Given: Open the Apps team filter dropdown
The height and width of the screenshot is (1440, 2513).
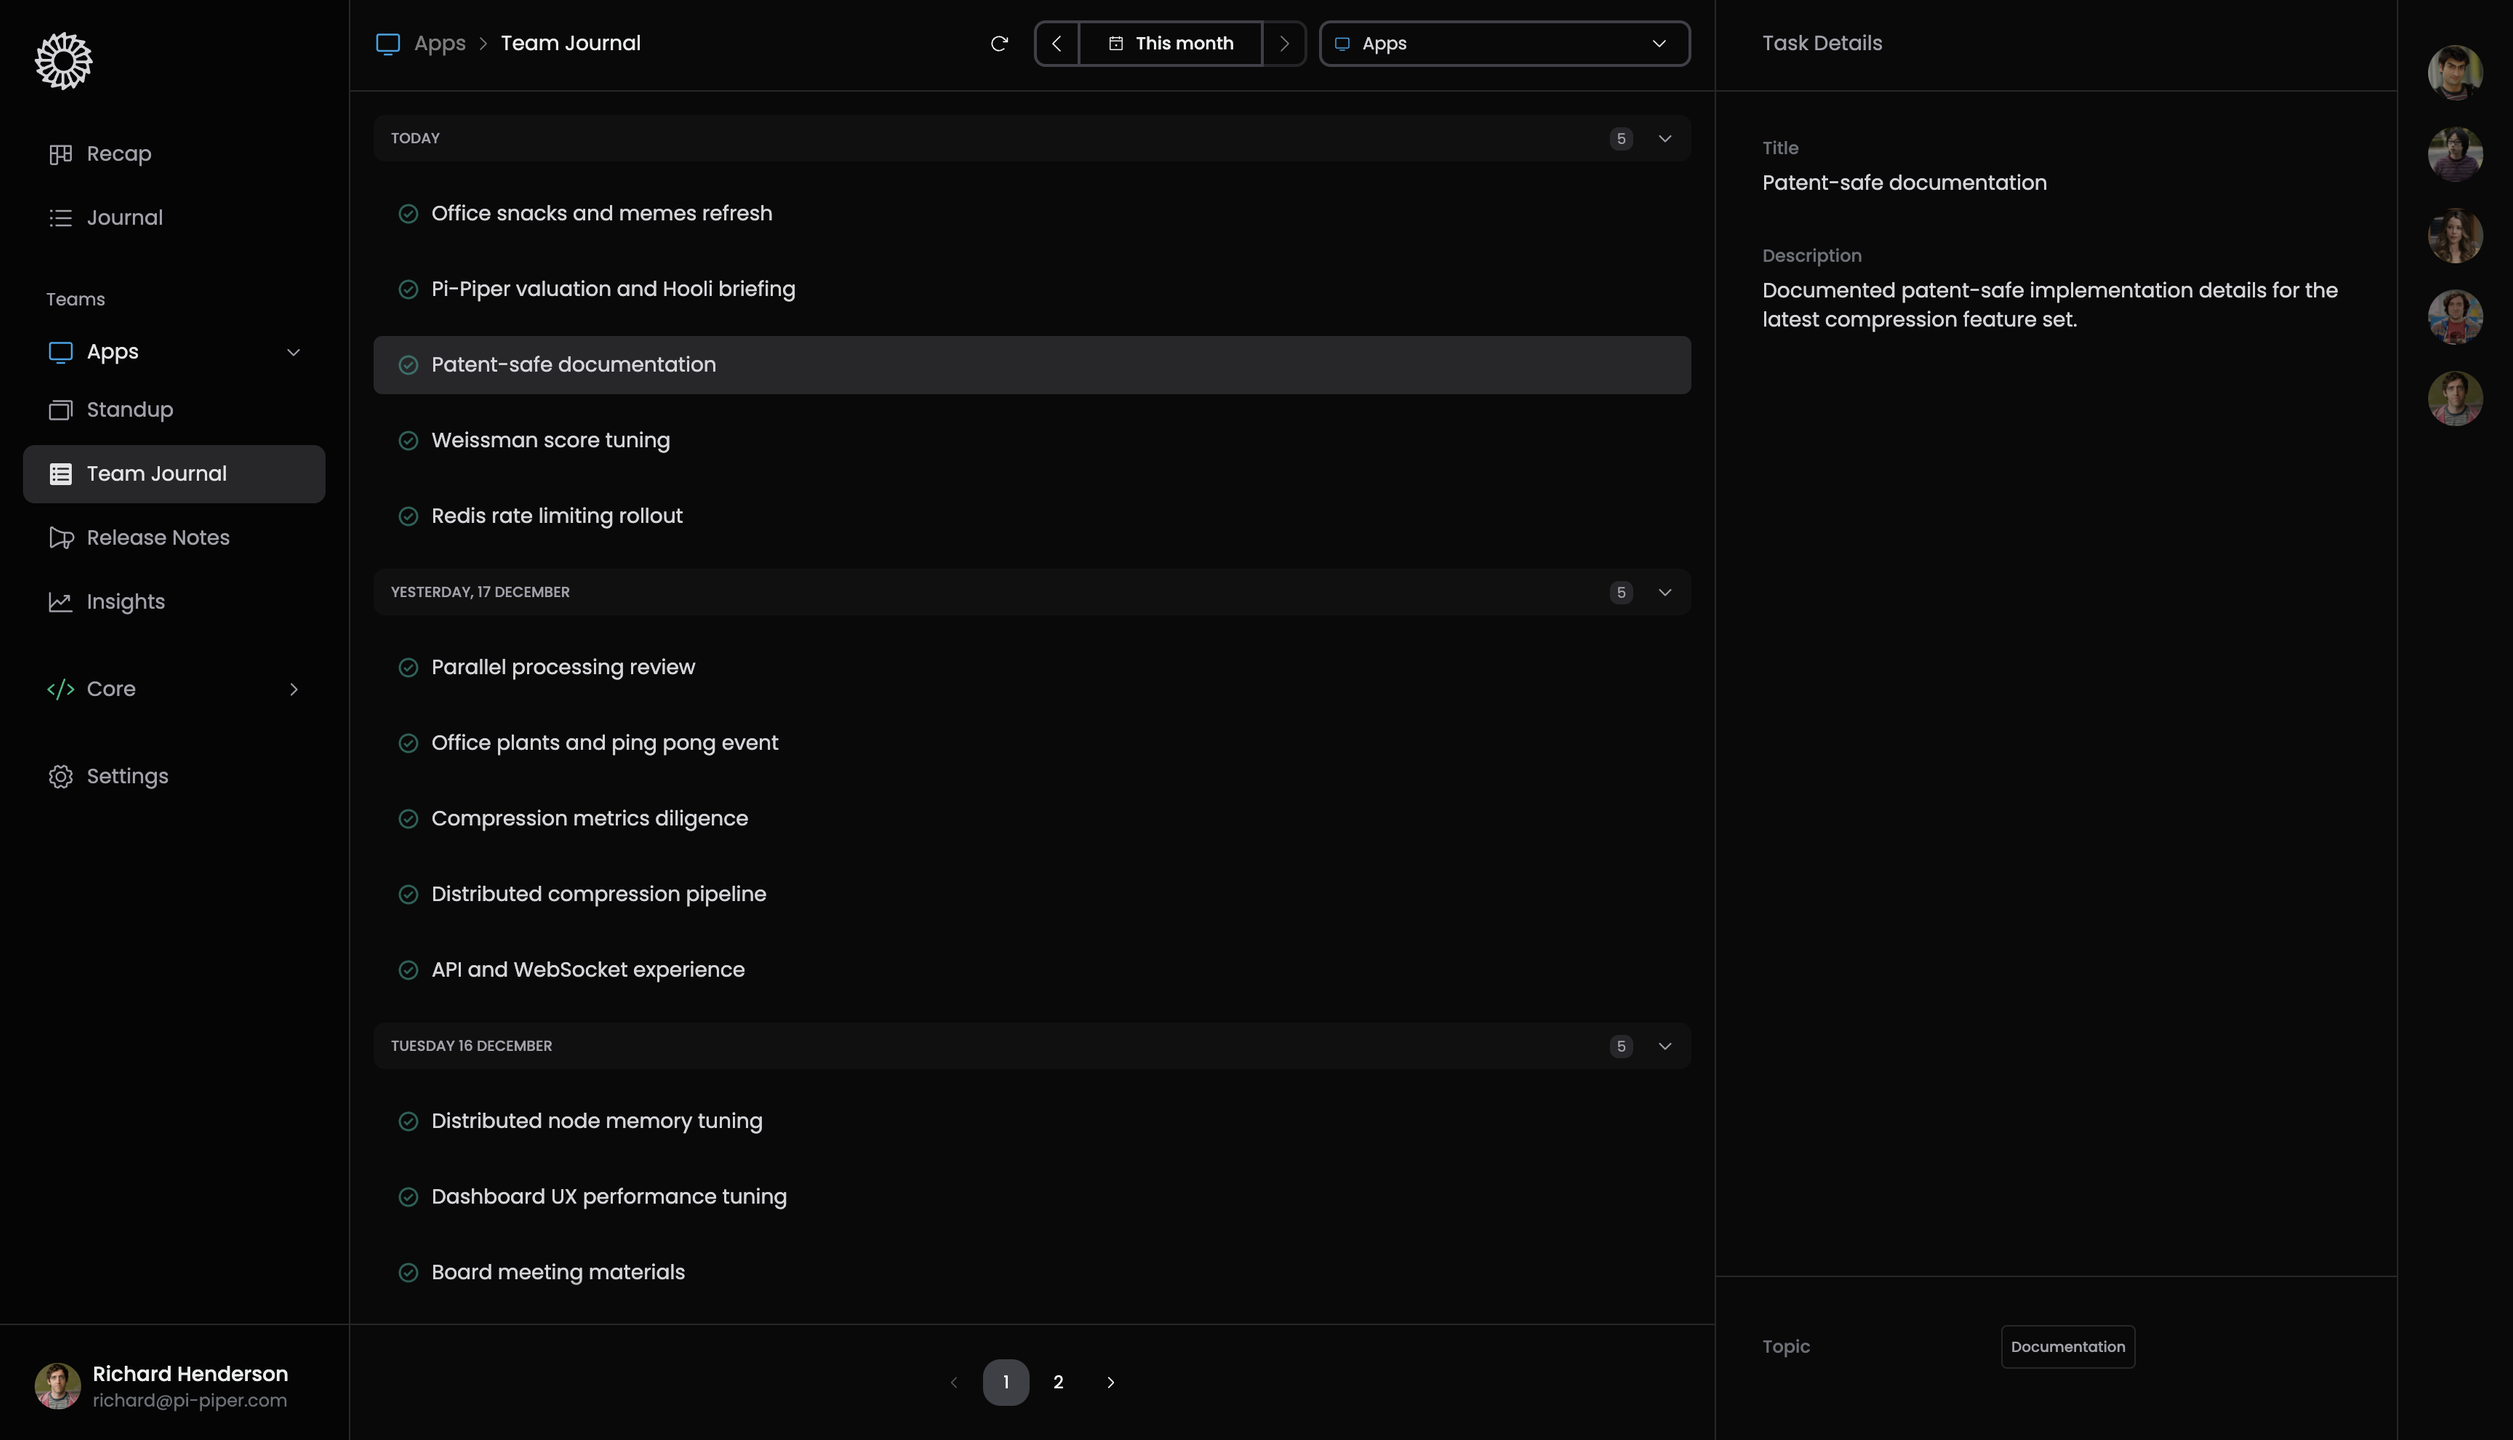Looking at the screenshot, I should [1504, 44].
